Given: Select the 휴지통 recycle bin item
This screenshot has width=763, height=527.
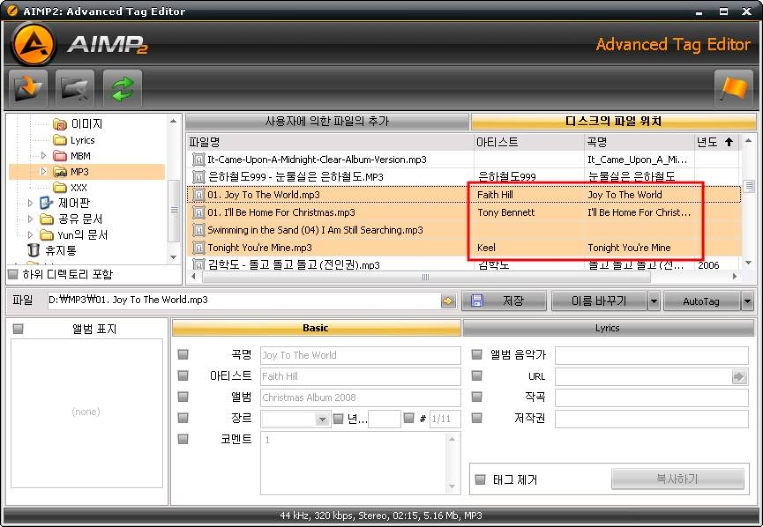Looking at the screenshot, I should [x=52, y=251].
